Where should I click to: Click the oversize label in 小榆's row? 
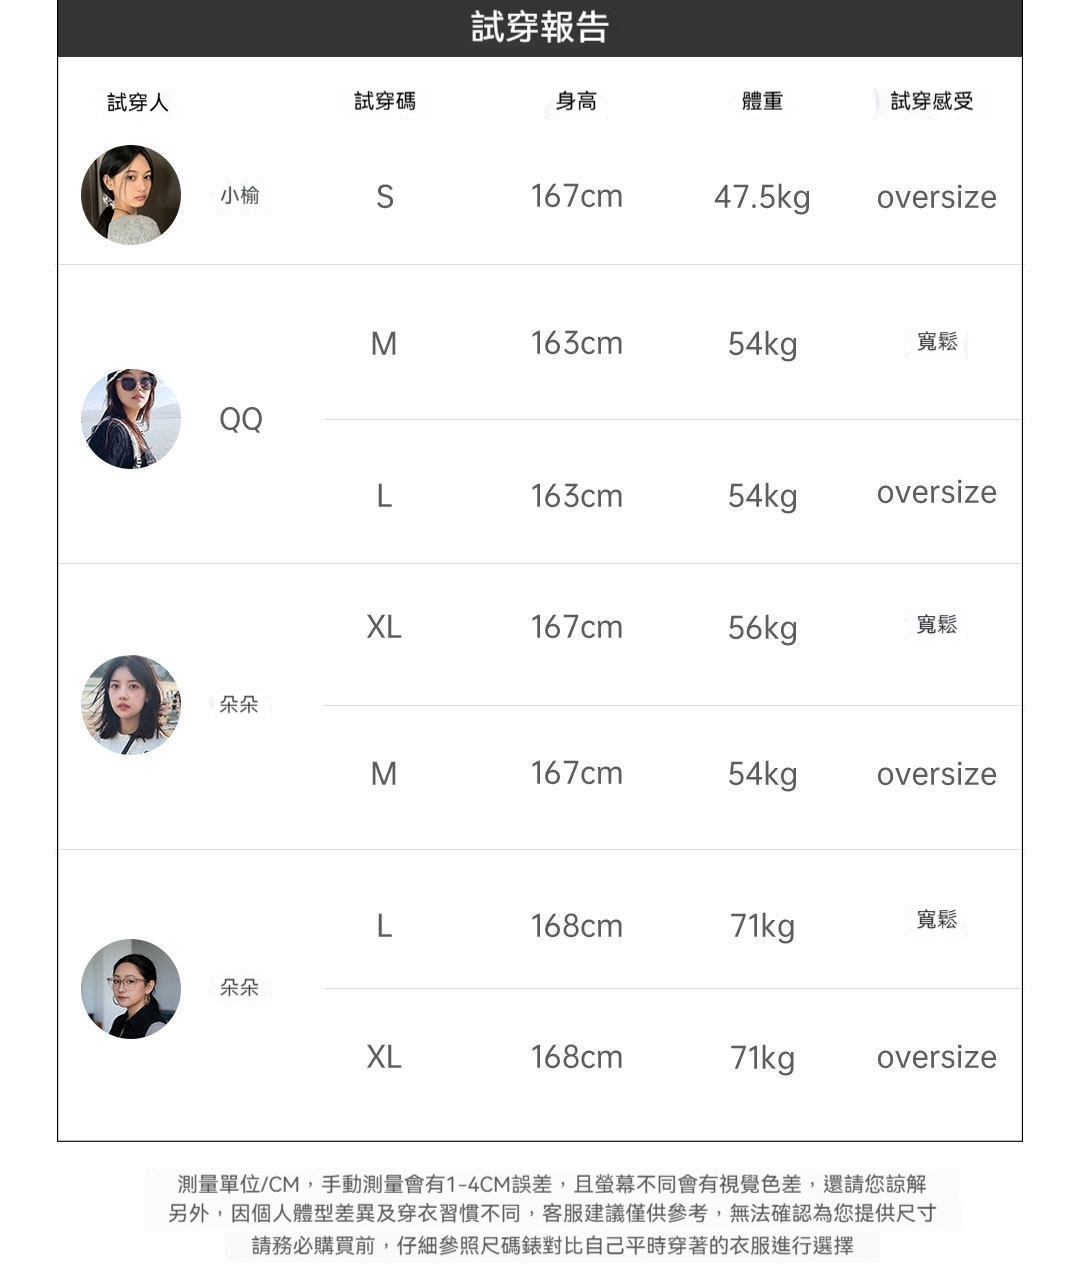pyautogui.click(x=937, y=197)
